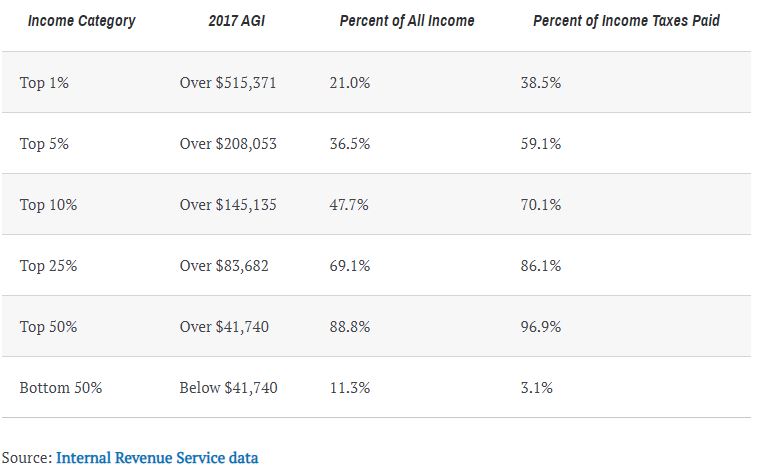Open the Internal Revenue Service data link
Screen dimensions: 760x474
pos(157,458)
